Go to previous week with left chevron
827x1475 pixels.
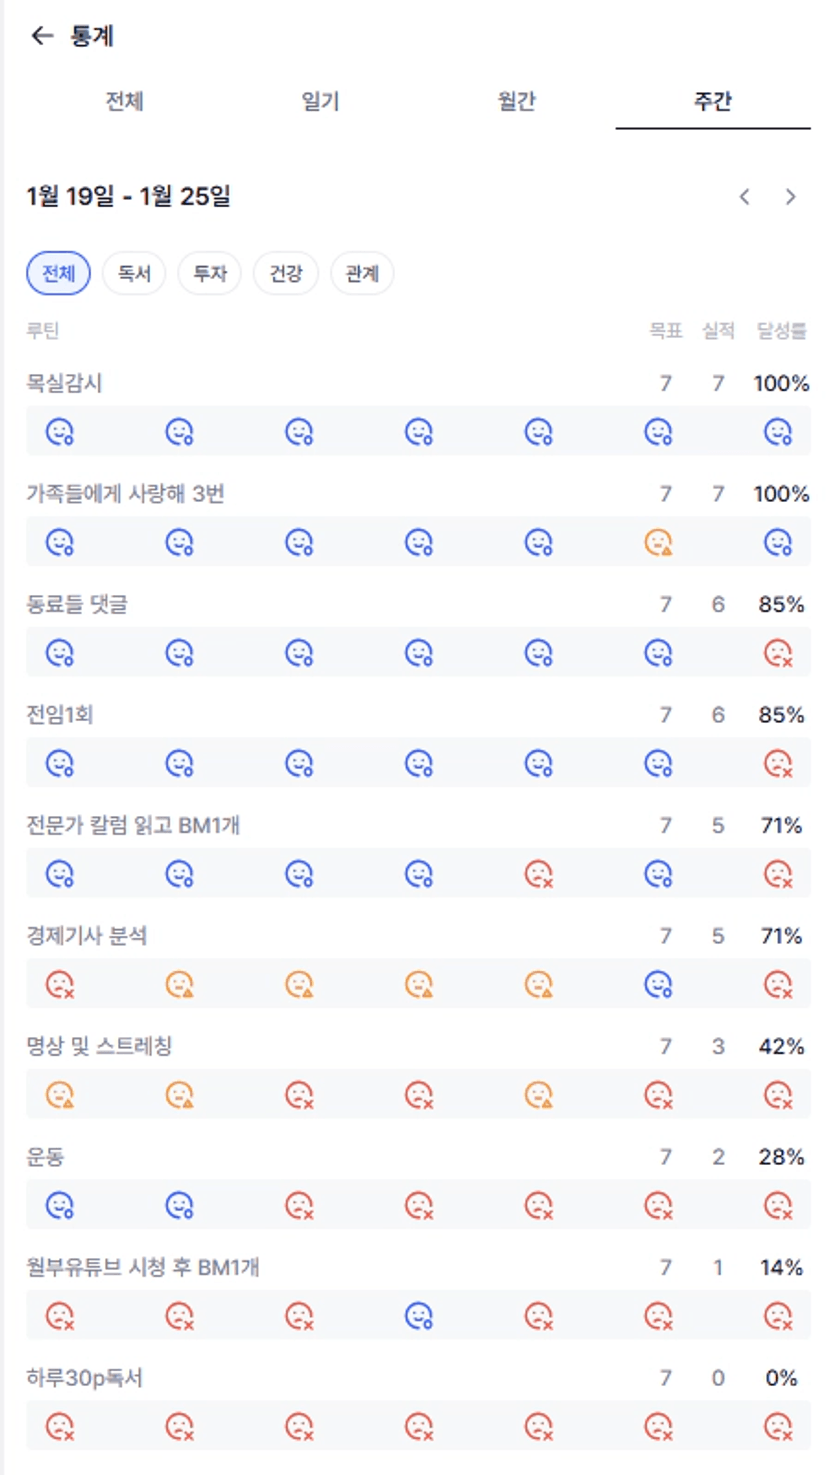point(744,197)
